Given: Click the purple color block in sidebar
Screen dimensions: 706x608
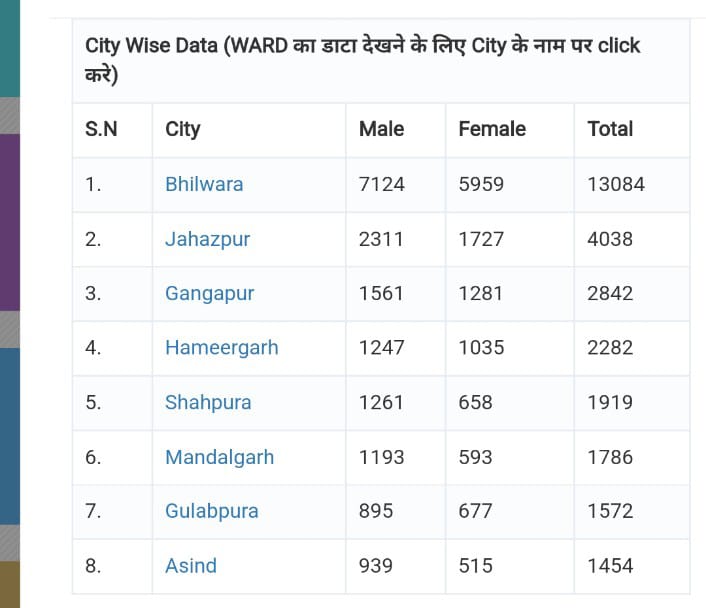Looking at the screenshot, I should coord(10,222).
